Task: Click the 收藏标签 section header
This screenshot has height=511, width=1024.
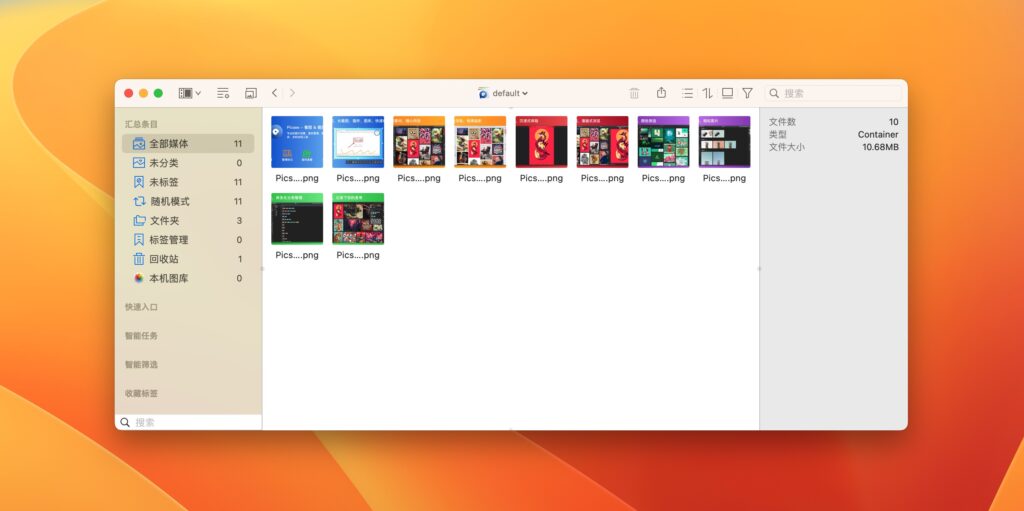Action: click(x=142, y=393)
